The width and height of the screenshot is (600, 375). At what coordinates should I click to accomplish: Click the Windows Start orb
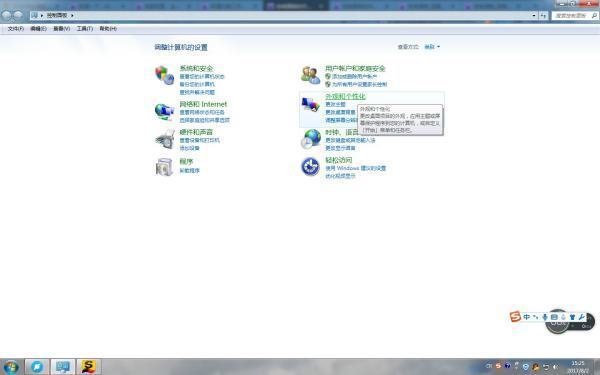11,367
